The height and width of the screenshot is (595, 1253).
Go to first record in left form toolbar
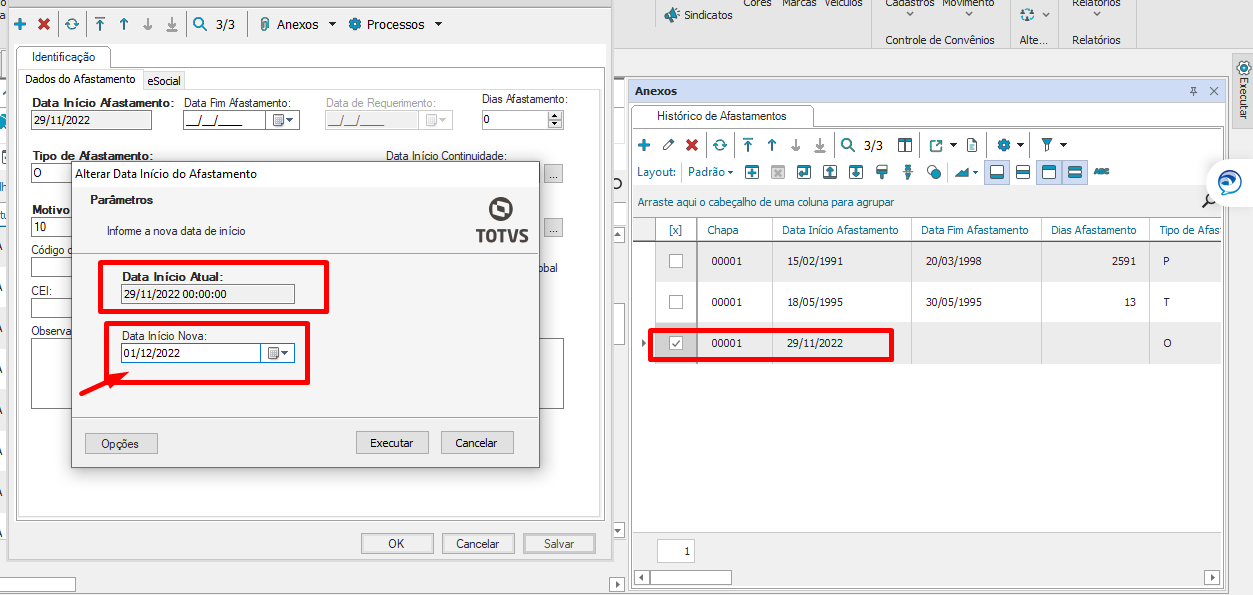99,24
